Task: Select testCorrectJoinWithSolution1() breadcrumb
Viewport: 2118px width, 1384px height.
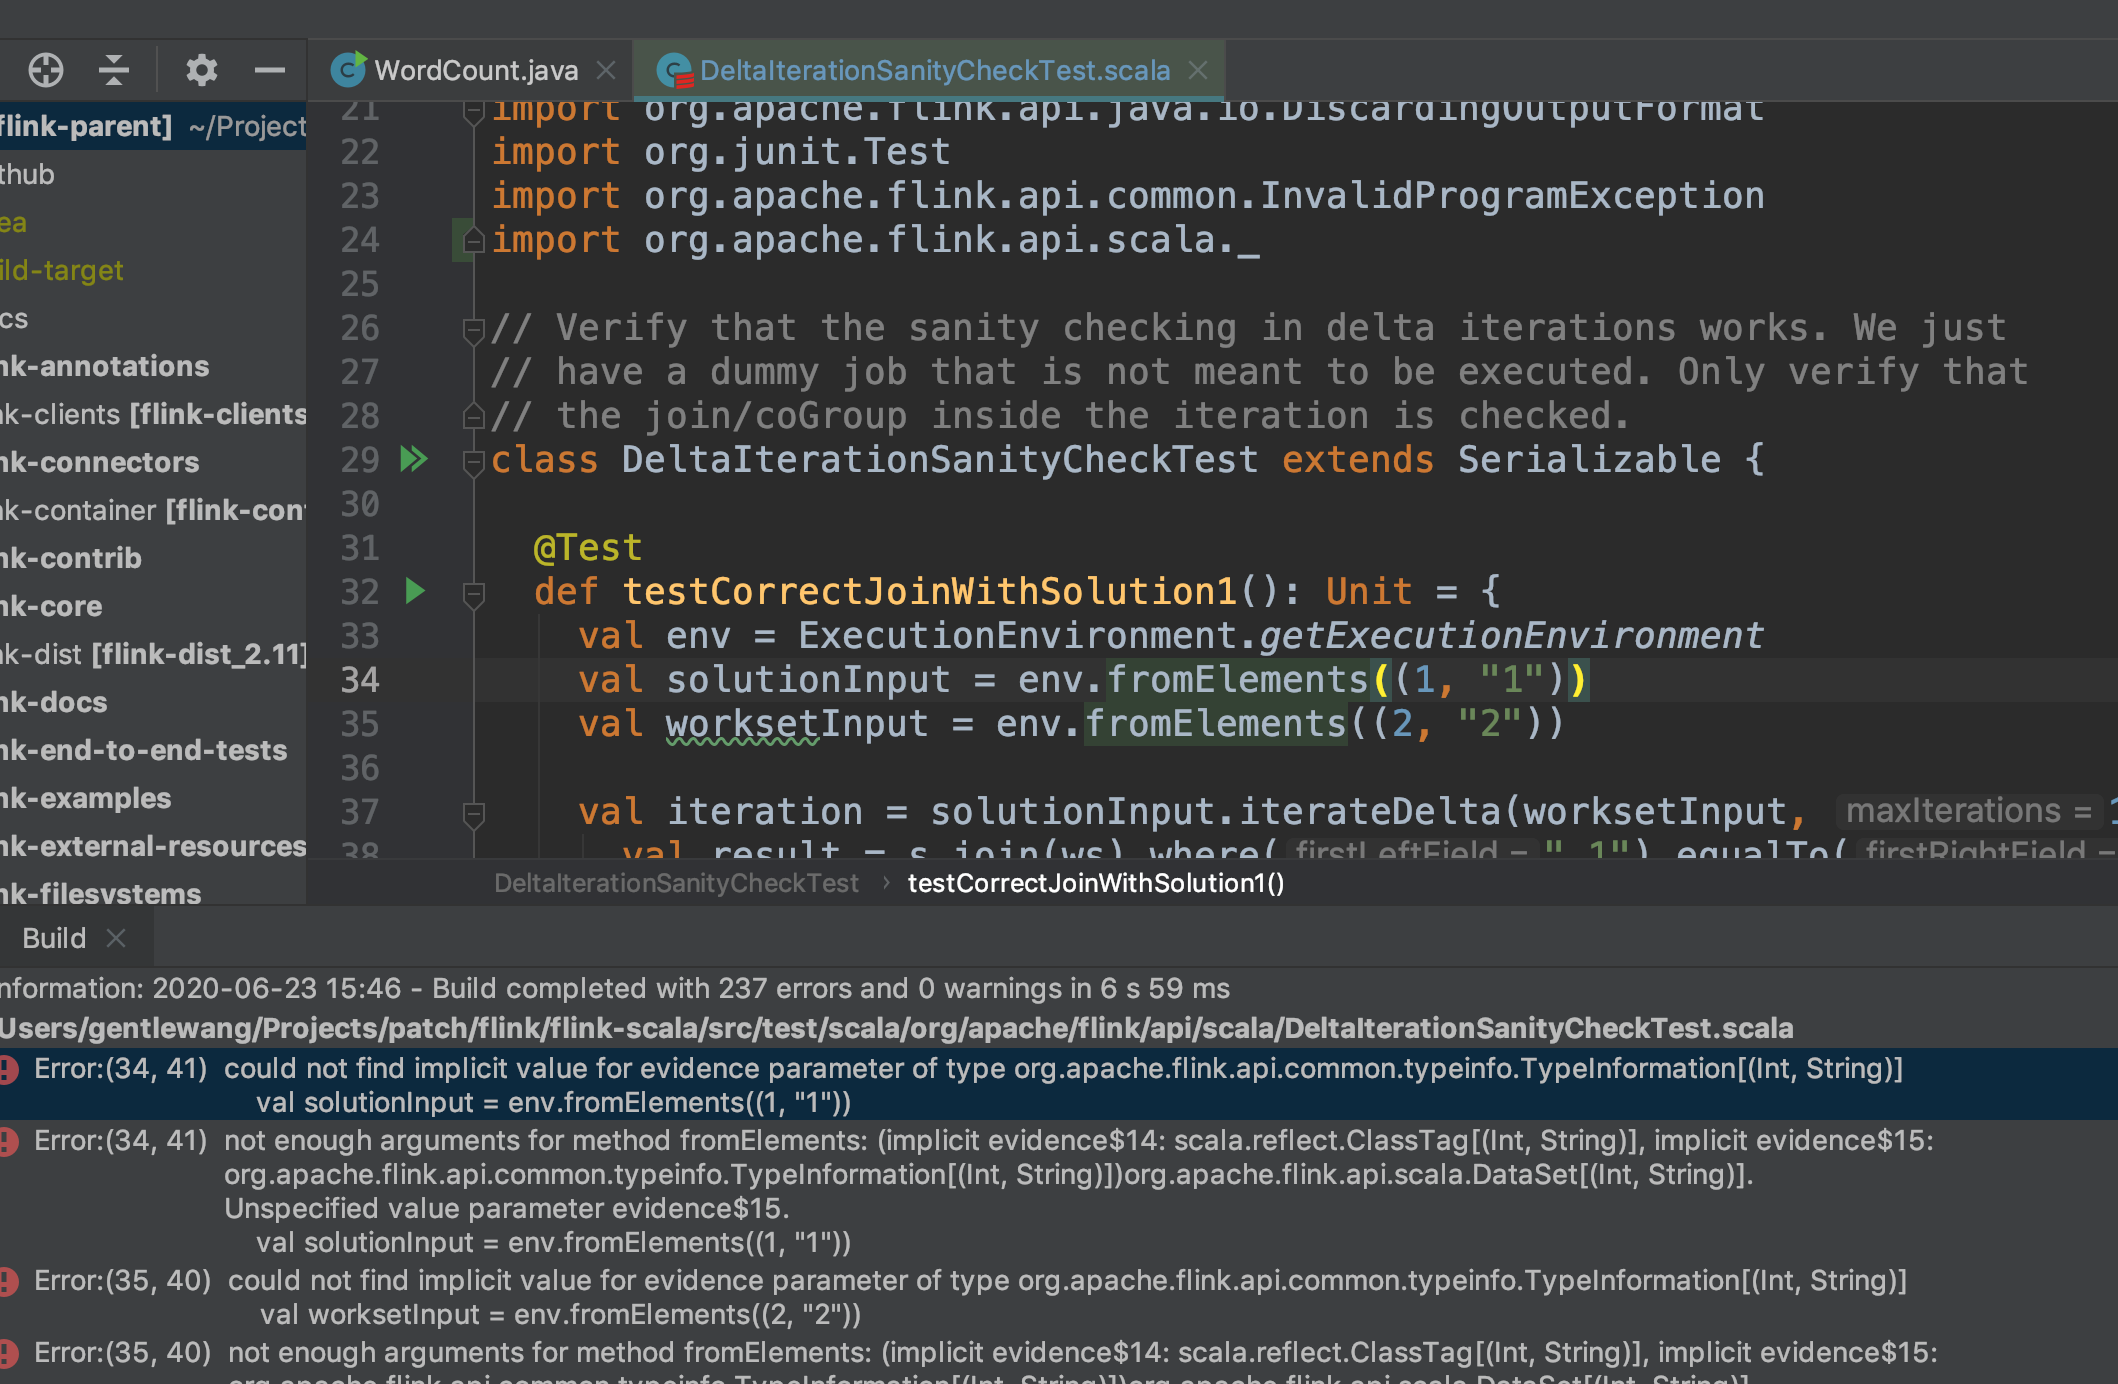Action: (1096, 883)
